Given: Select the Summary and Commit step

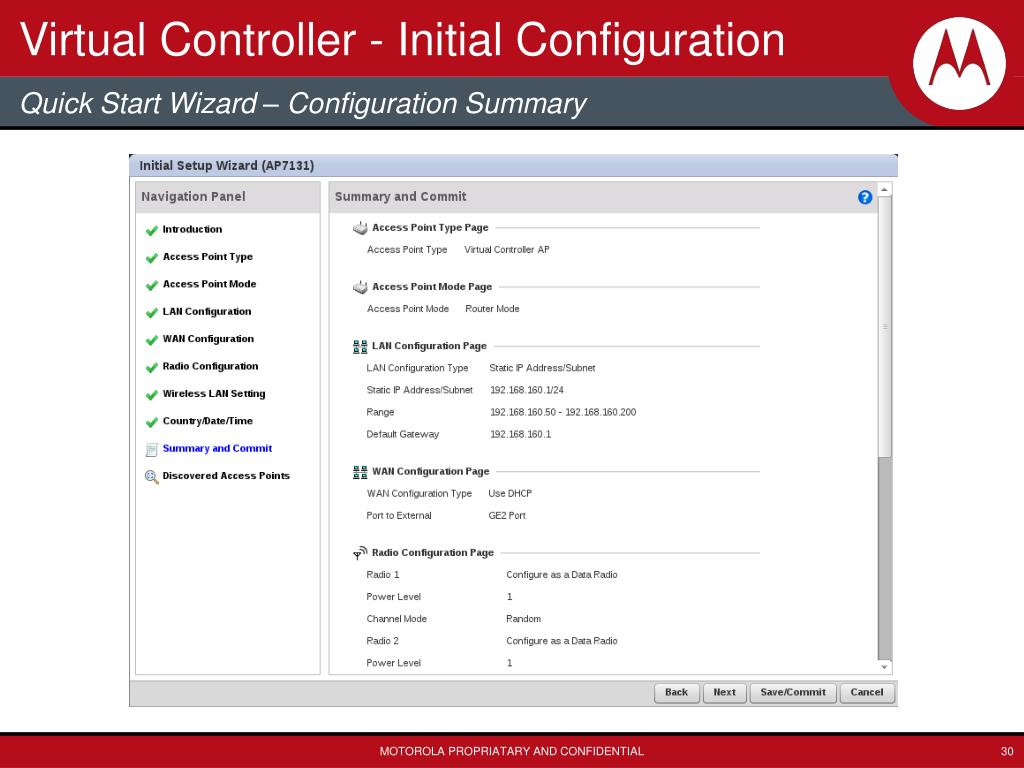Looking at the screenshot, I should (x=217, y=449).
